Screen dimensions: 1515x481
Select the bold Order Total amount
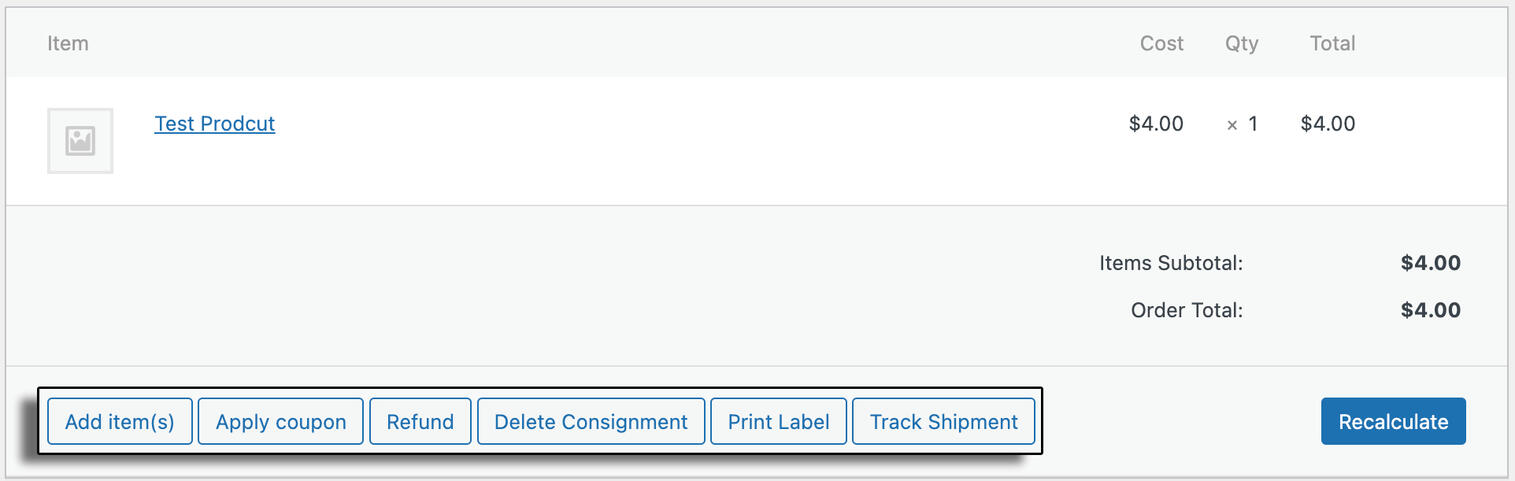coord(1430,311)
